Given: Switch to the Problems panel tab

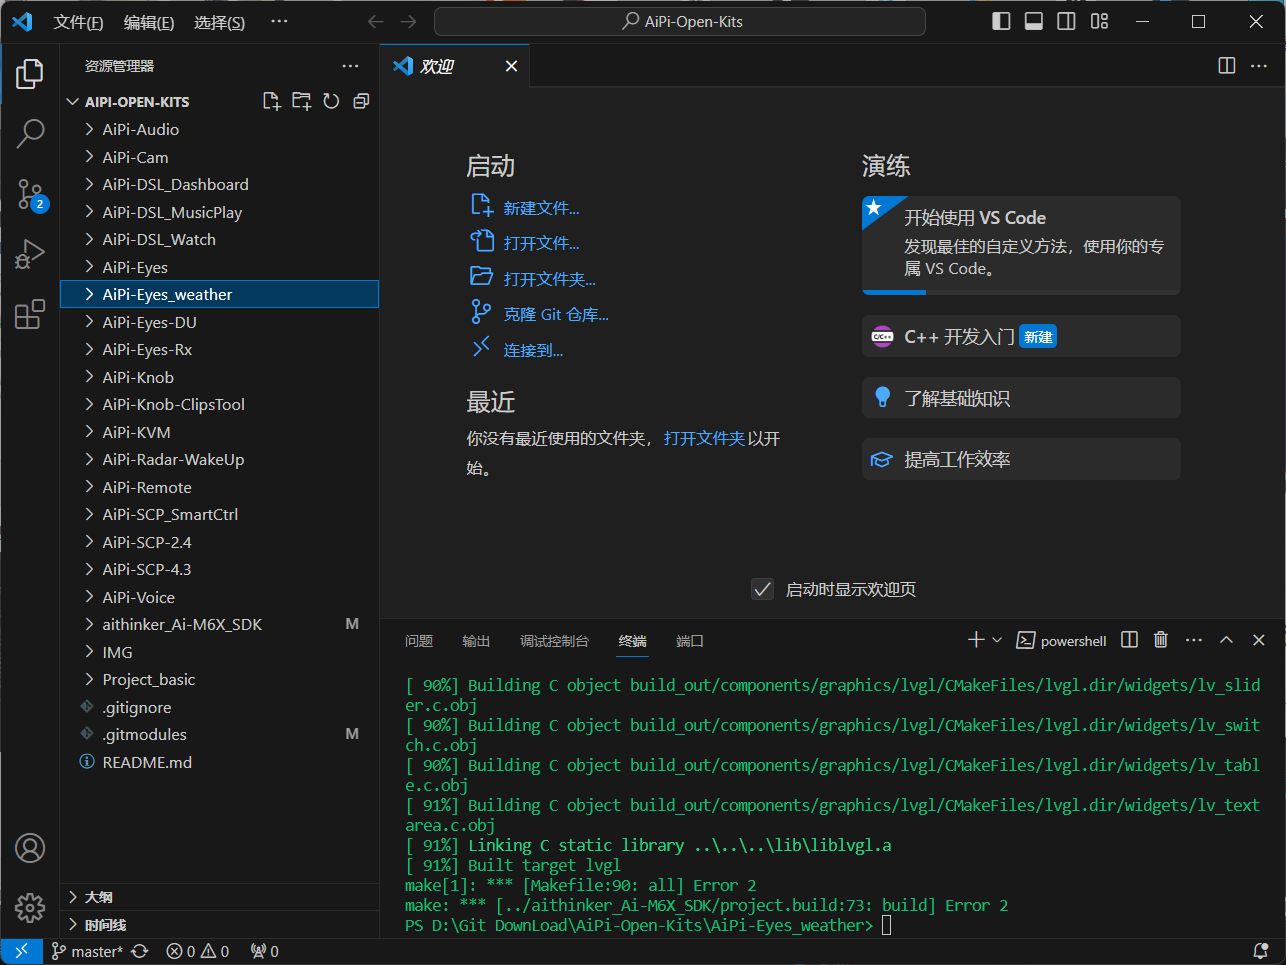Looking at the screenshot, I should point(419,641).
